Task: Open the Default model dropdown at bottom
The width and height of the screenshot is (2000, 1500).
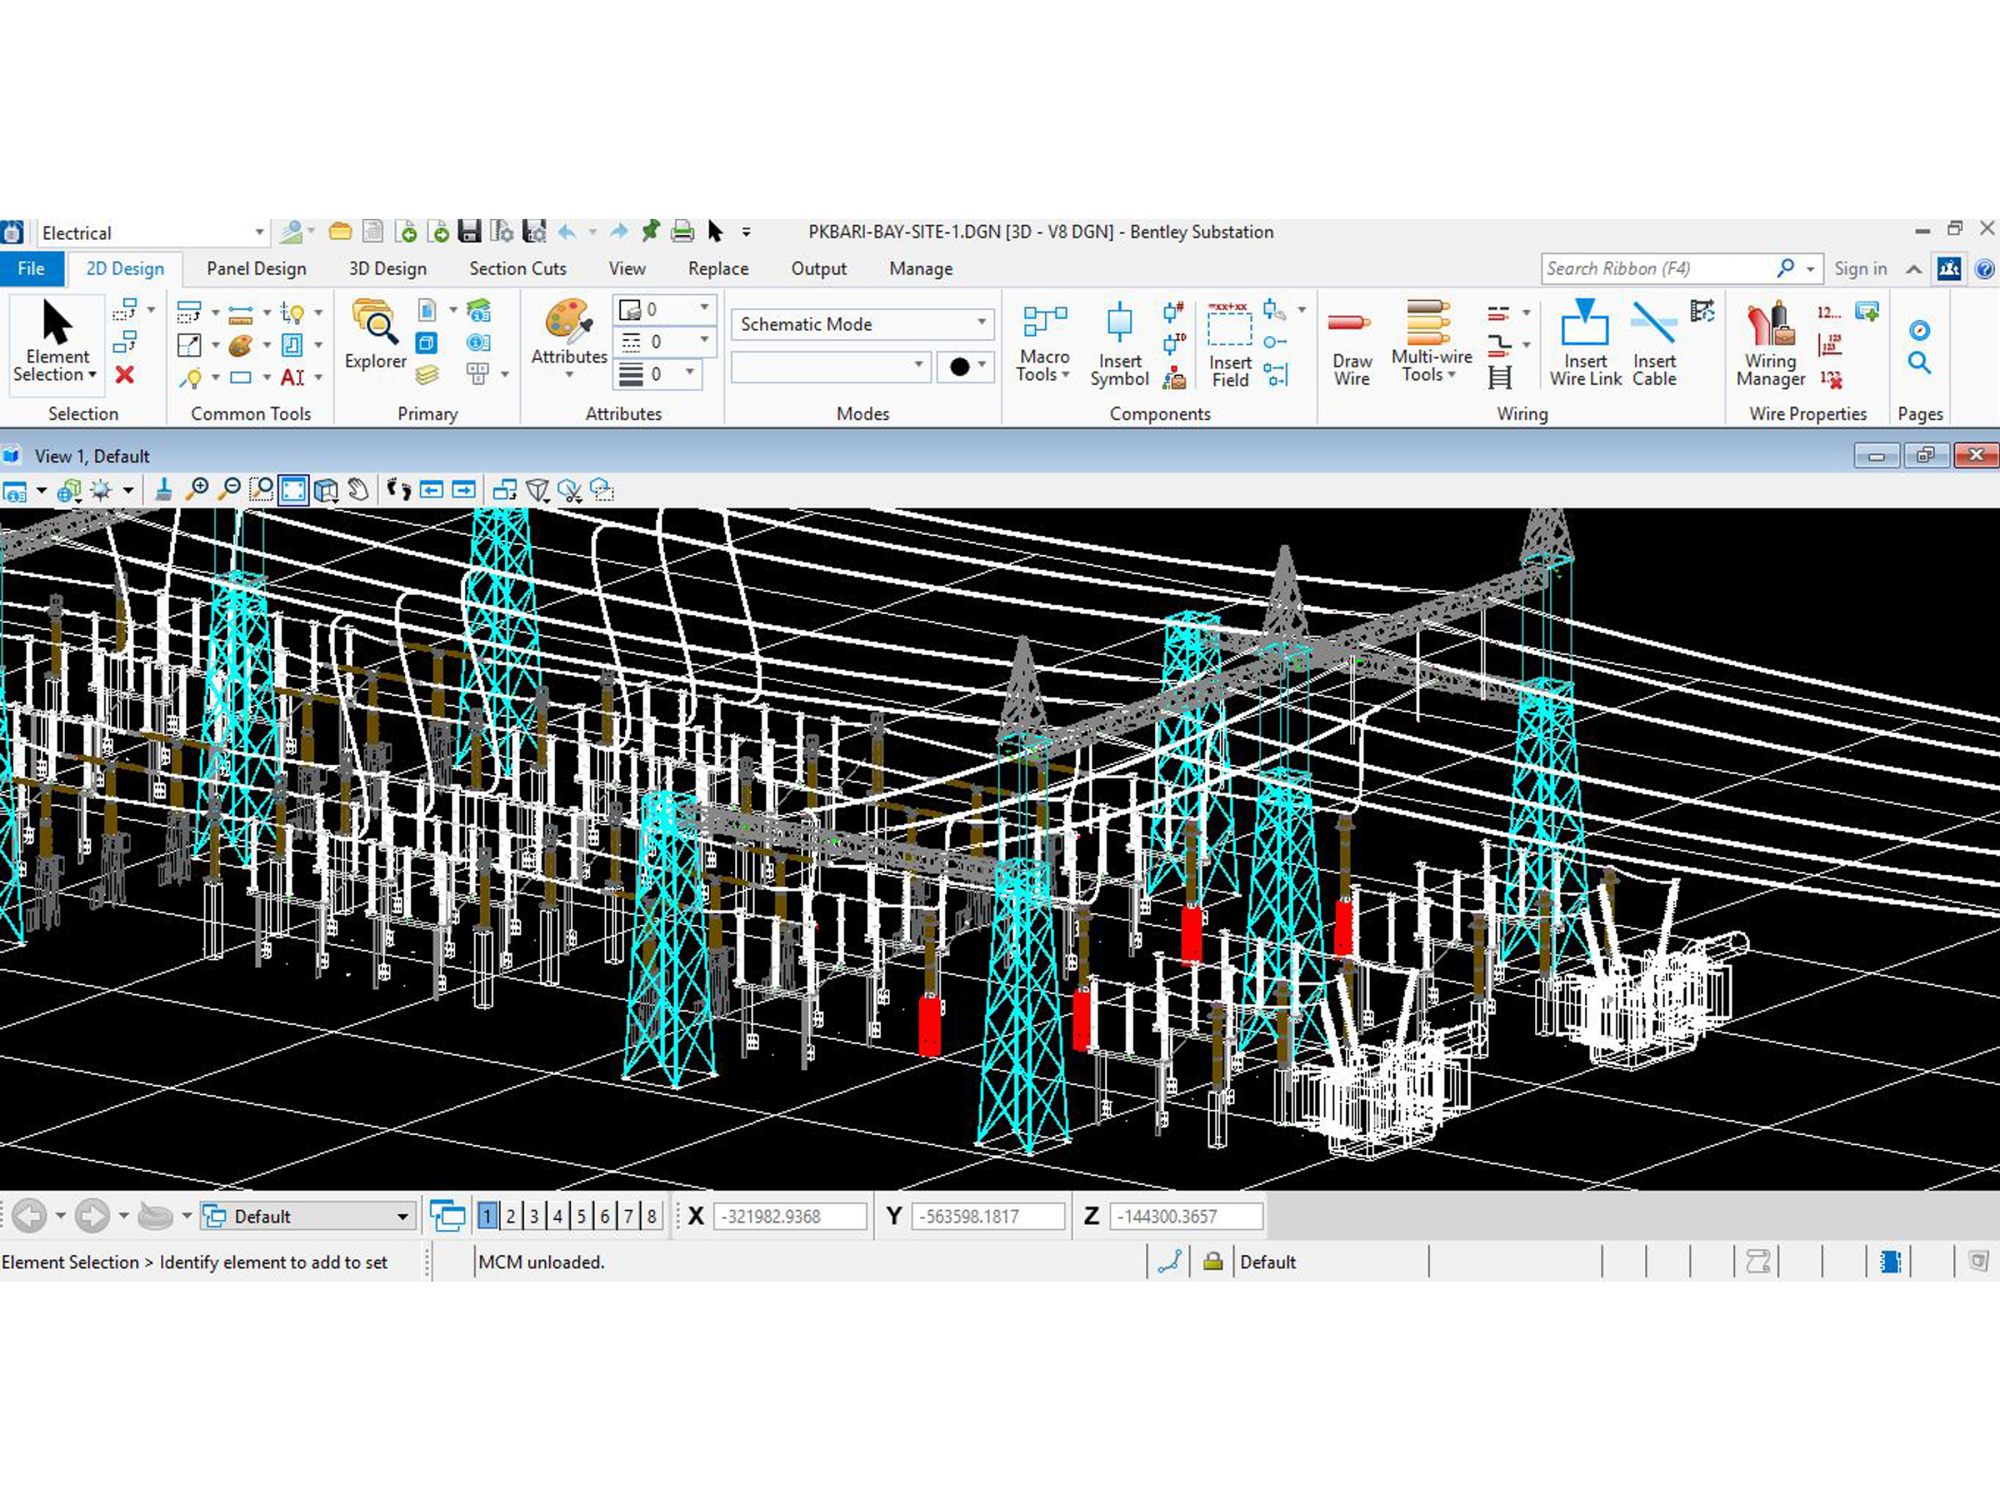Action: click(x=402, y=1216)
